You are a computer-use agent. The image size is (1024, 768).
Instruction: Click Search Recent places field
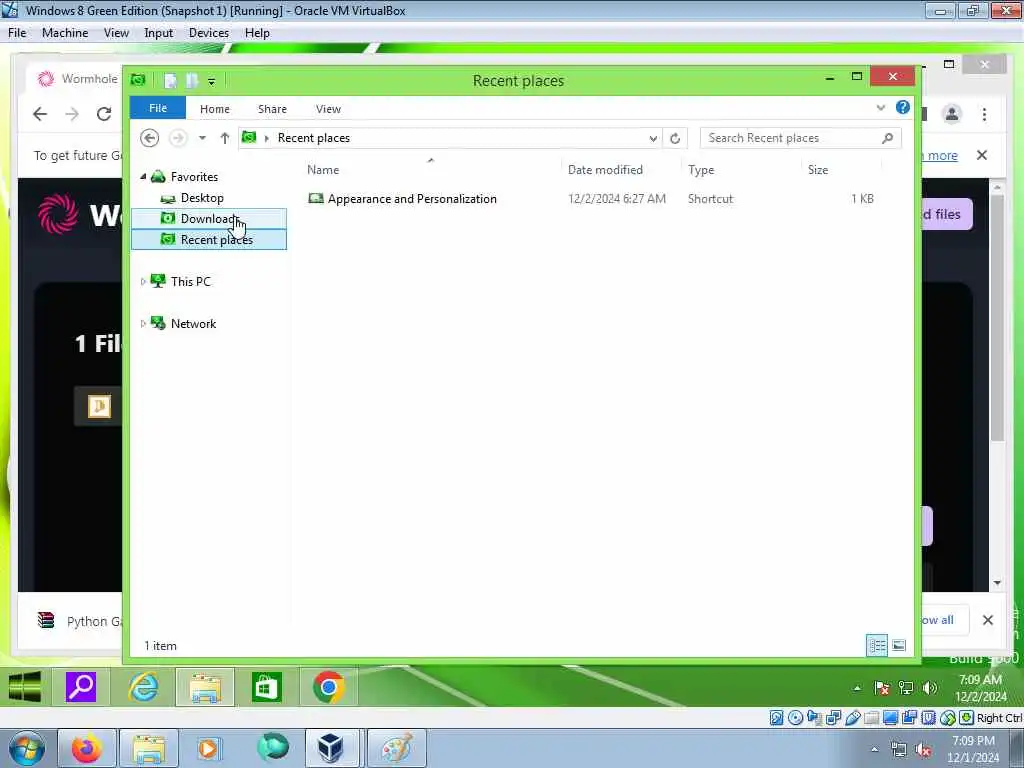click(801, 138)
